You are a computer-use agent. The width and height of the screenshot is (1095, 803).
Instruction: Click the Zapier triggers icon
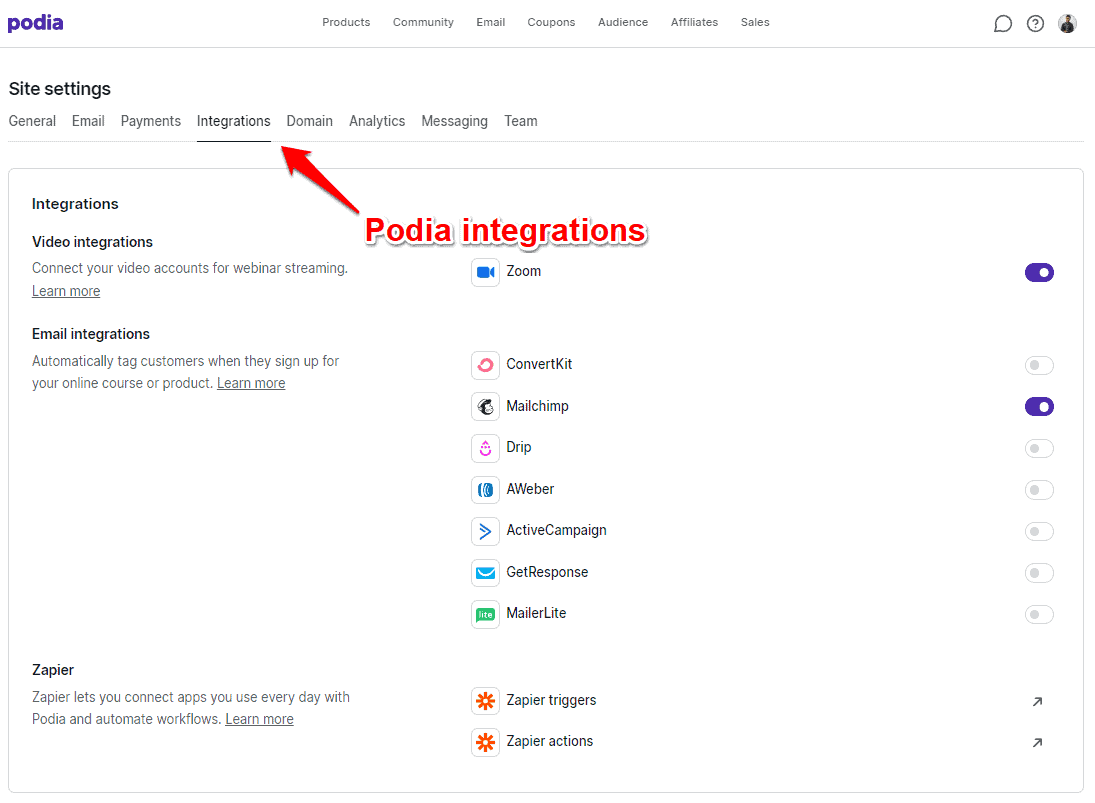click(485, 701)
